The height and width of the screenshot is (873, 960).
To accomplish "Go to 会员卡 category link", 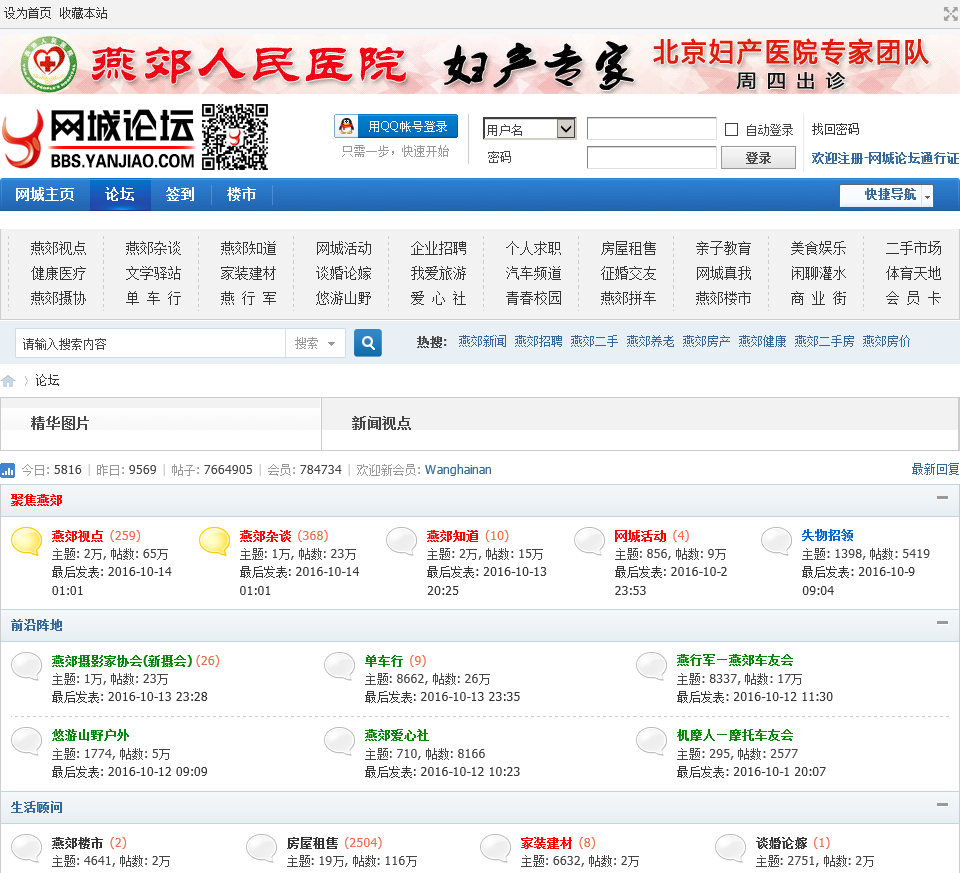I will 913,298.
